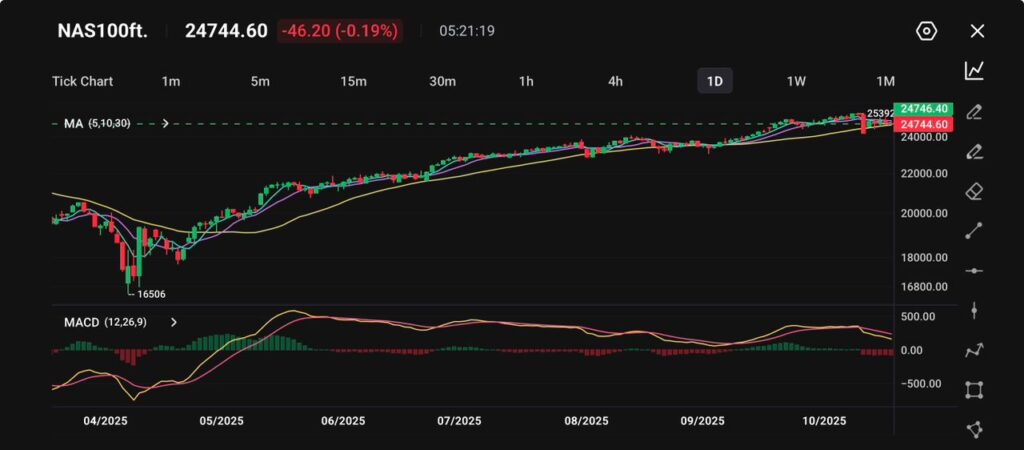Click the NAS100ft. symbol name
Viewport: 1024px width, 450px height.
[102, 31]
